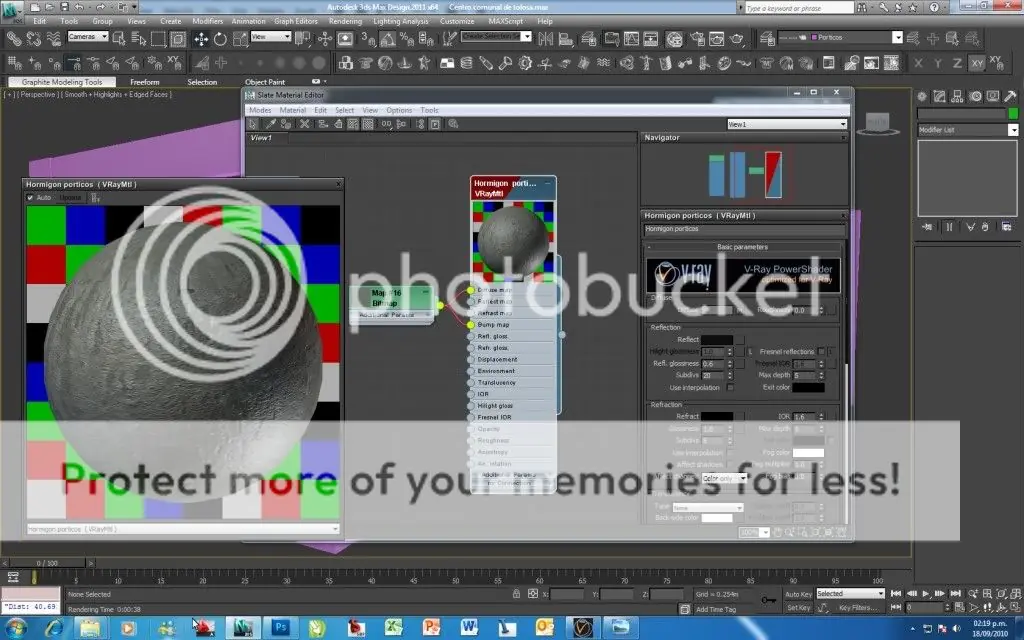This screenshot has width=1024, height=640.
Task: Open Material menu in Slate editor
Action: point(293,110)
